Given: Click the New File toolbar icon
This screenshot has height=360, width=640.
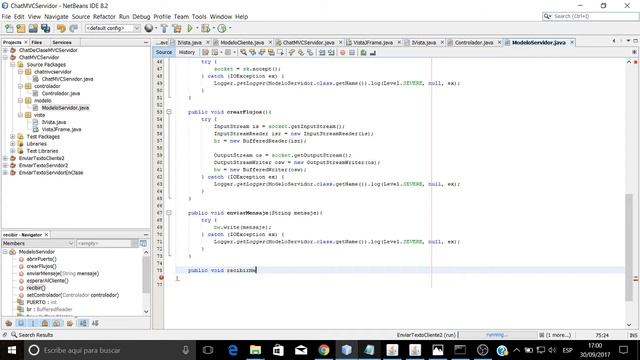Looking at the screenshot, I should pos(9,28).
